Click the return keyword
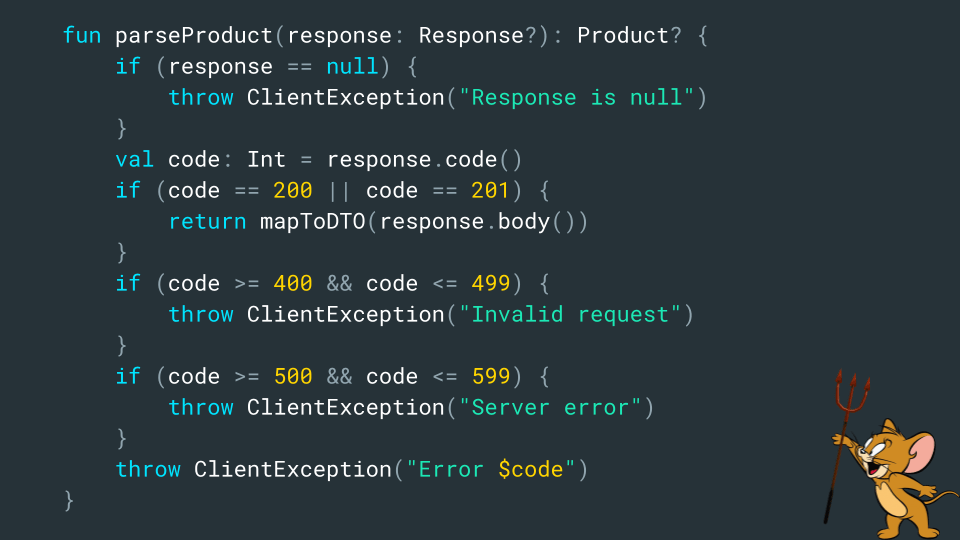Image resolution: width=960 pixels, height=540 pixels. pos(207,222)
